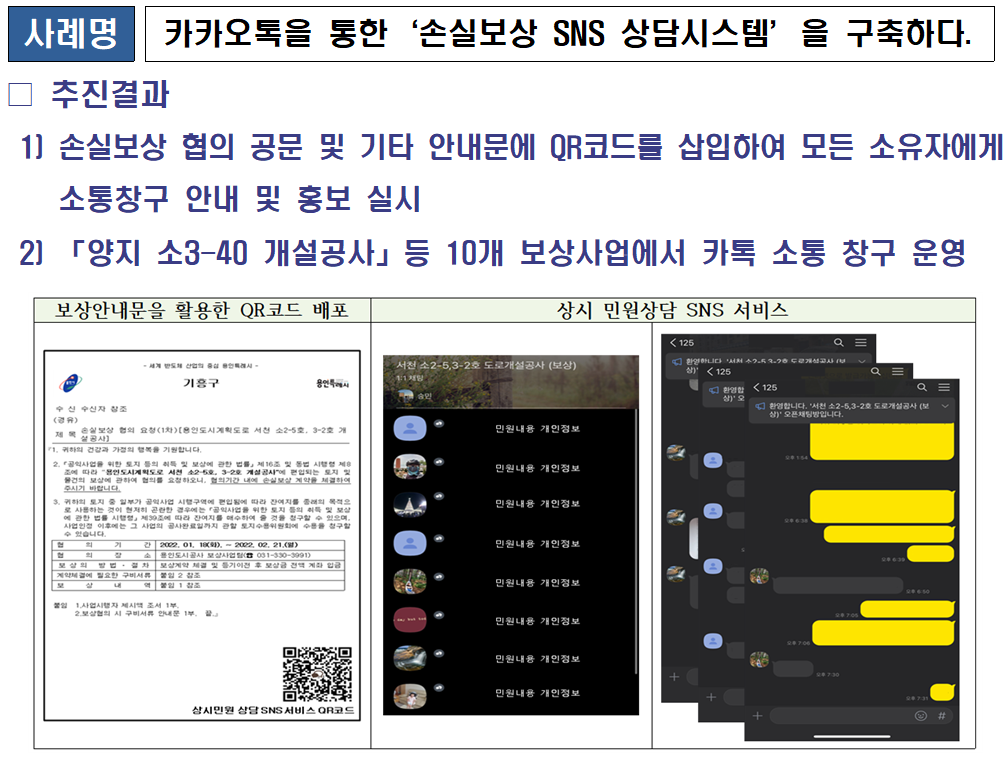Tap the back chevron on the frontmost chat screen
This screenshot has height=758, width=1006.
(756, 386)
